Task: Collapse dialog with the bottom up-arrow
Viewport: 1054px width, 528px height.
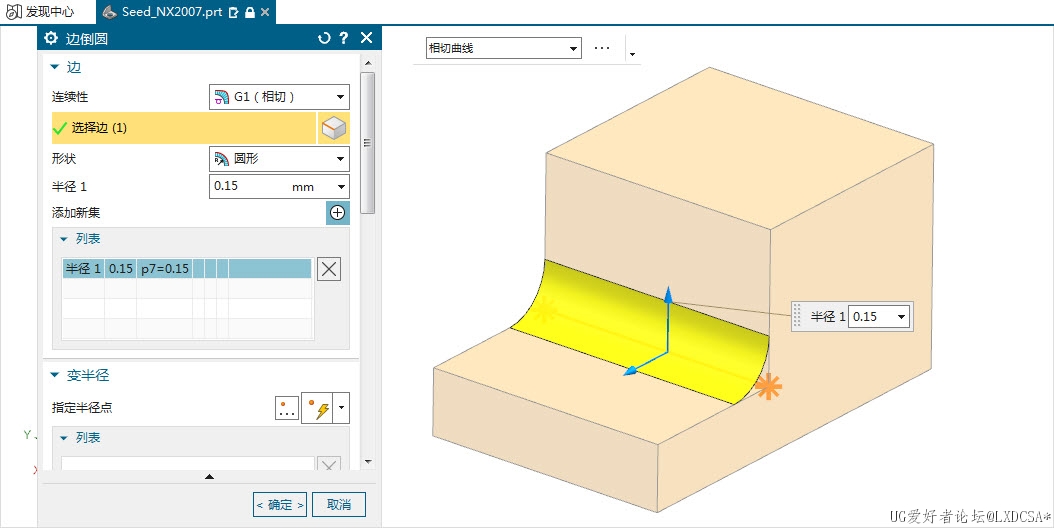Action: pyautogui.click(x=209, y=476)
